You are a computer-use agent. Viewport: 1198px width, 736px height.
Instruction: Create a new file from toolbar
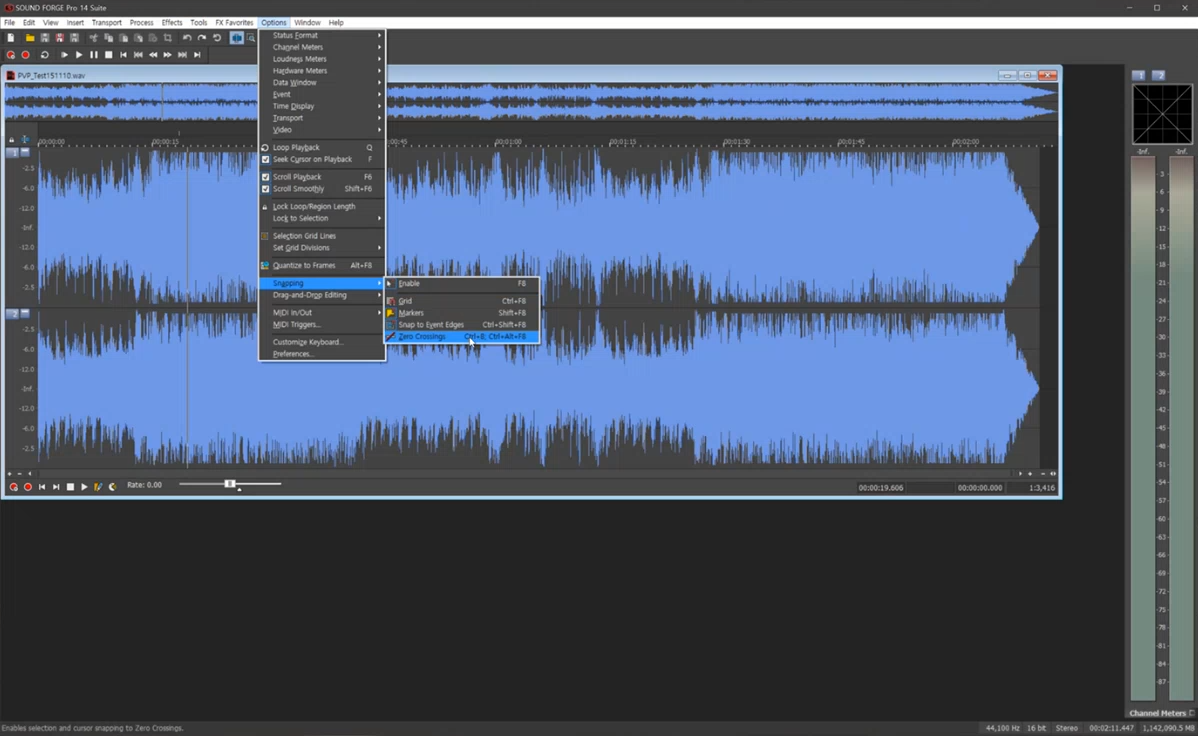pyautogui.click(x=11, y=37)
